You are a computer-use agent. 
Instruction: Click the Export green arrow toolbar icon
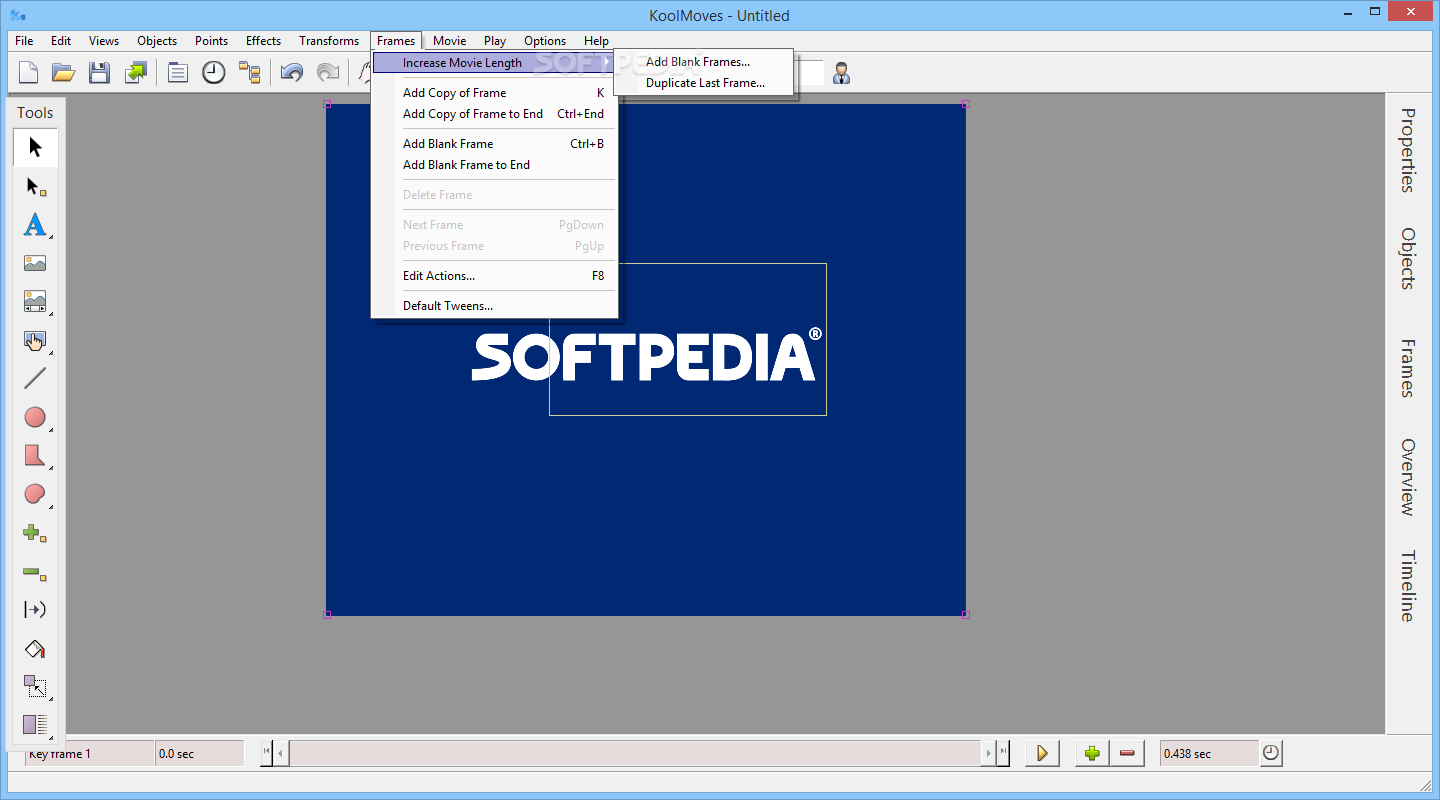135,72
